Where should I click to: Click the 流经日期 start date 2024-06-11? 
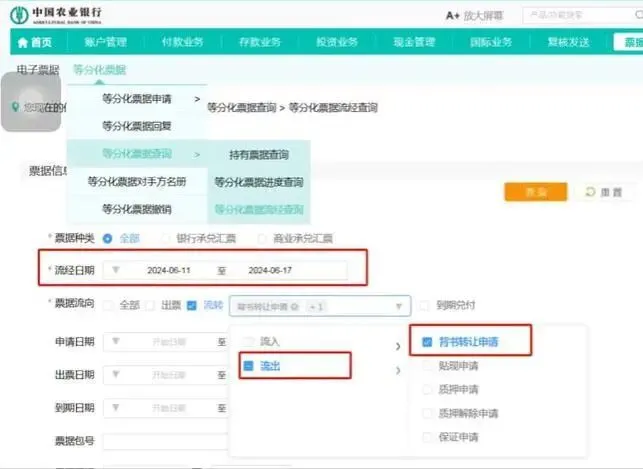[169, 270]
